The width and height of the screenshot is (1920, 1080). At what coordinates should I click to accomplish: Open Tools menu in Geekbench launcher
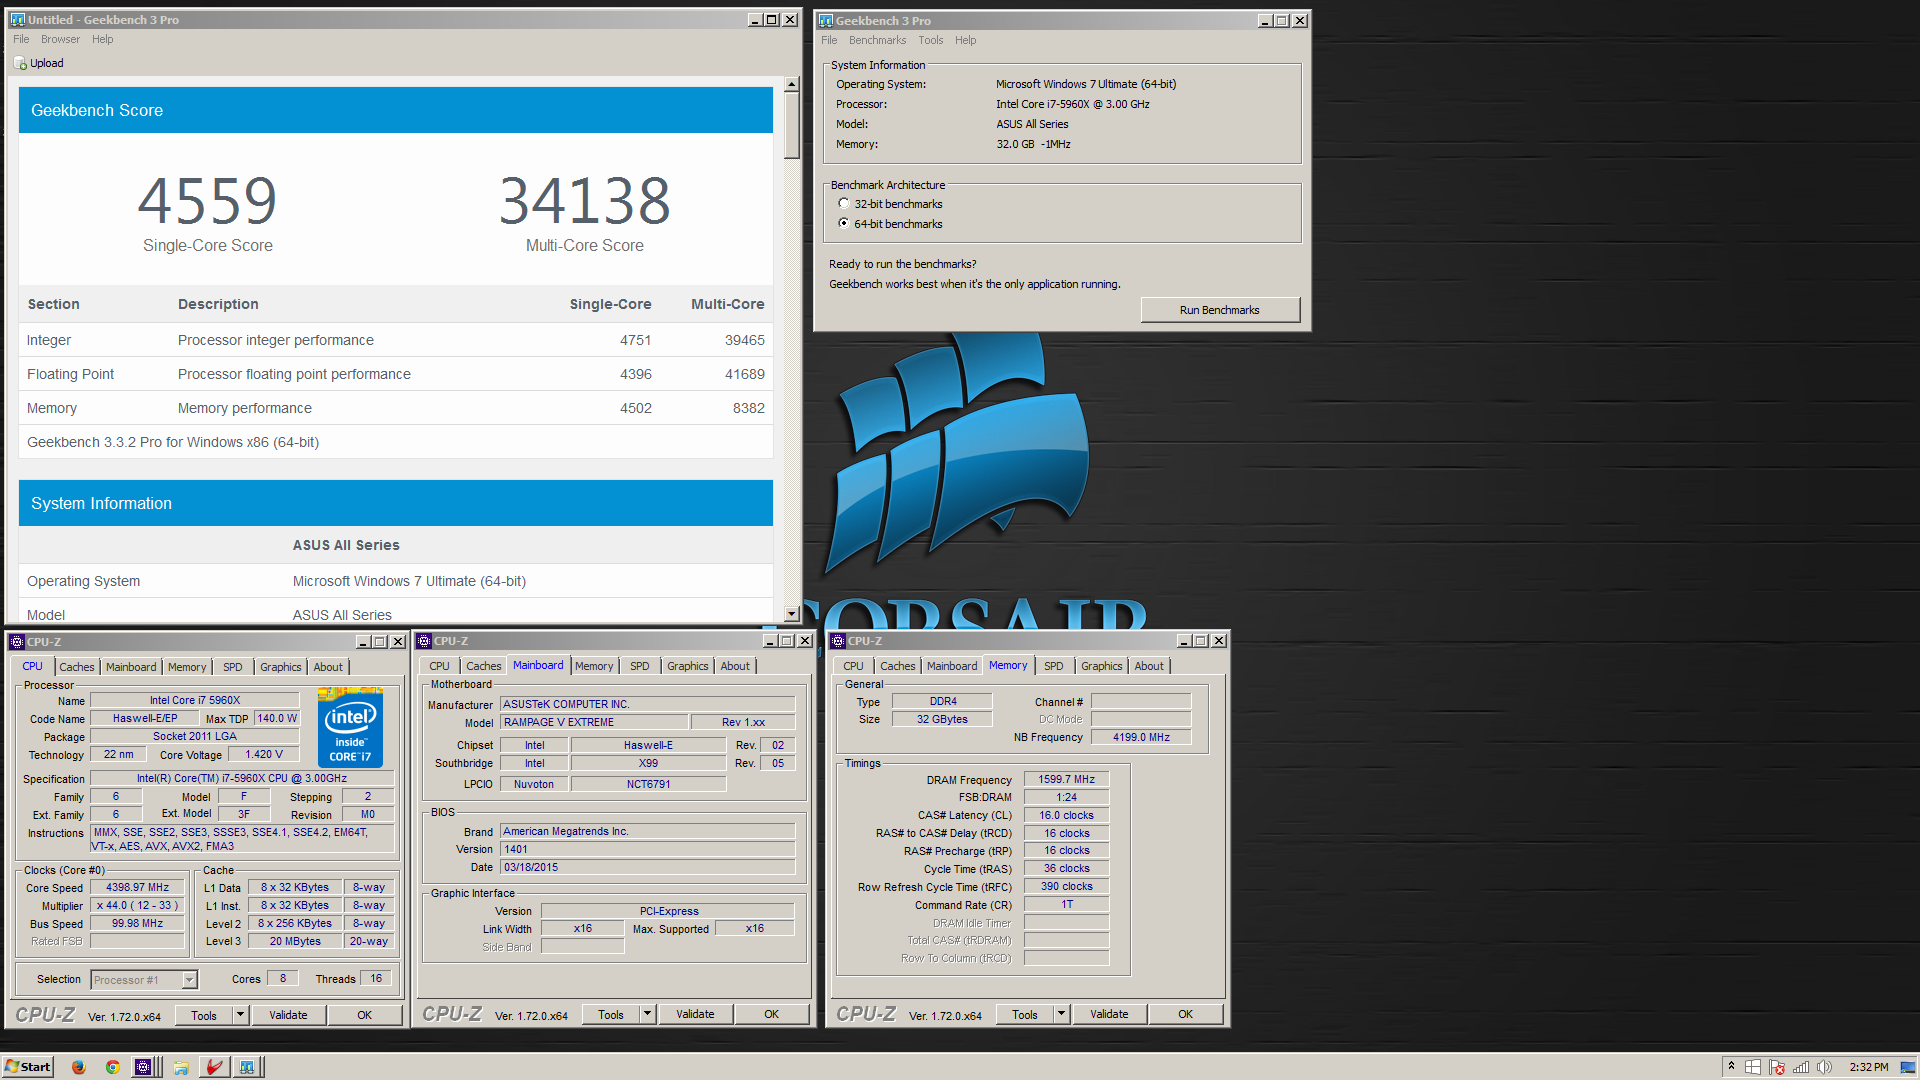930,41
